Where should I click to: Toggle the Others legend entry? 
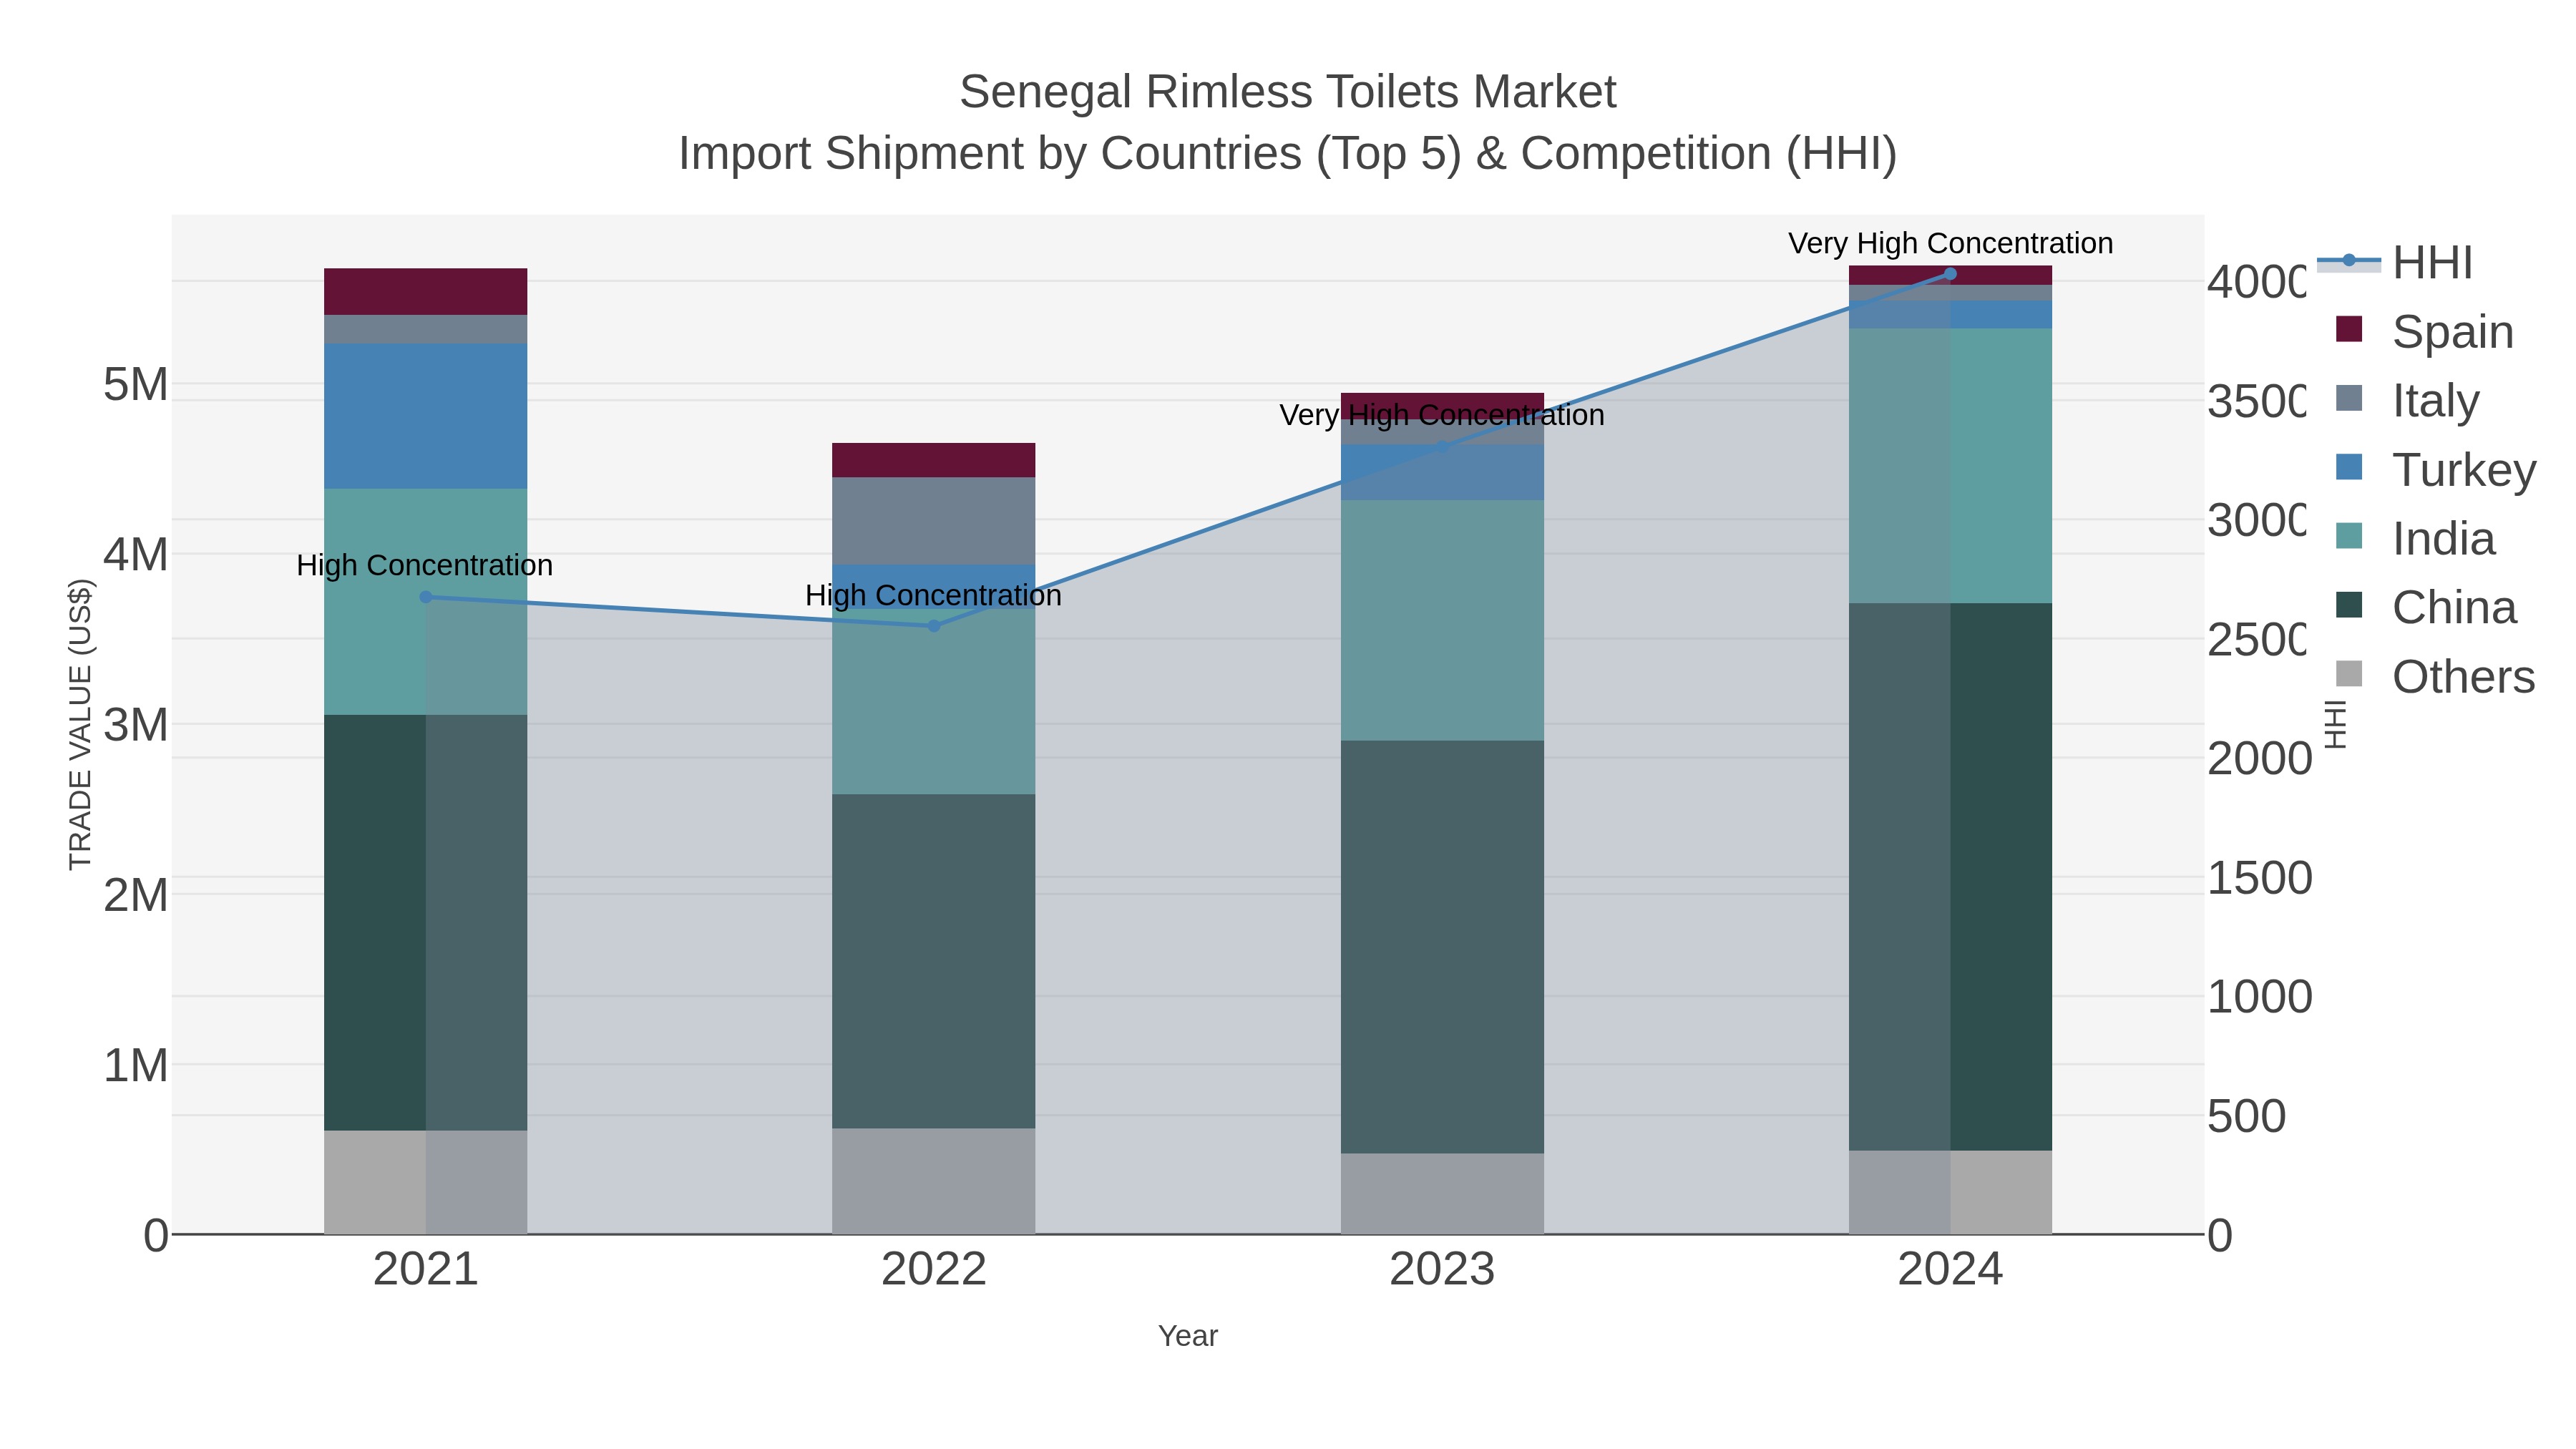2434,676
